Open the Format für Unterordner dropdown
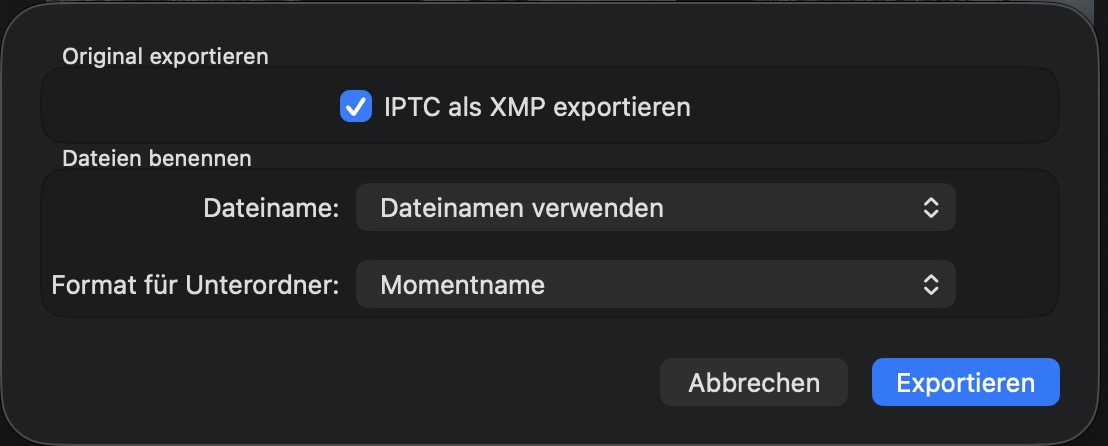 click(655, 284)
